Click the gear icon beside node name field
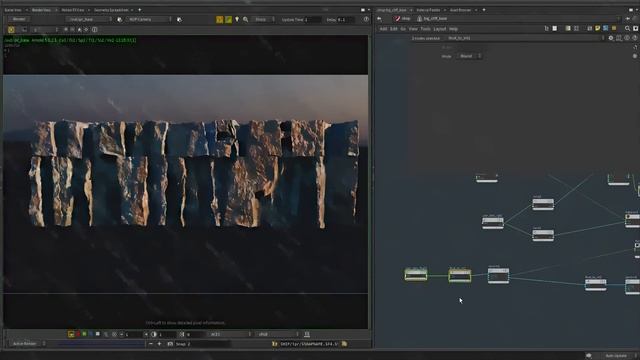640x360 pixels. coord(611,38)
